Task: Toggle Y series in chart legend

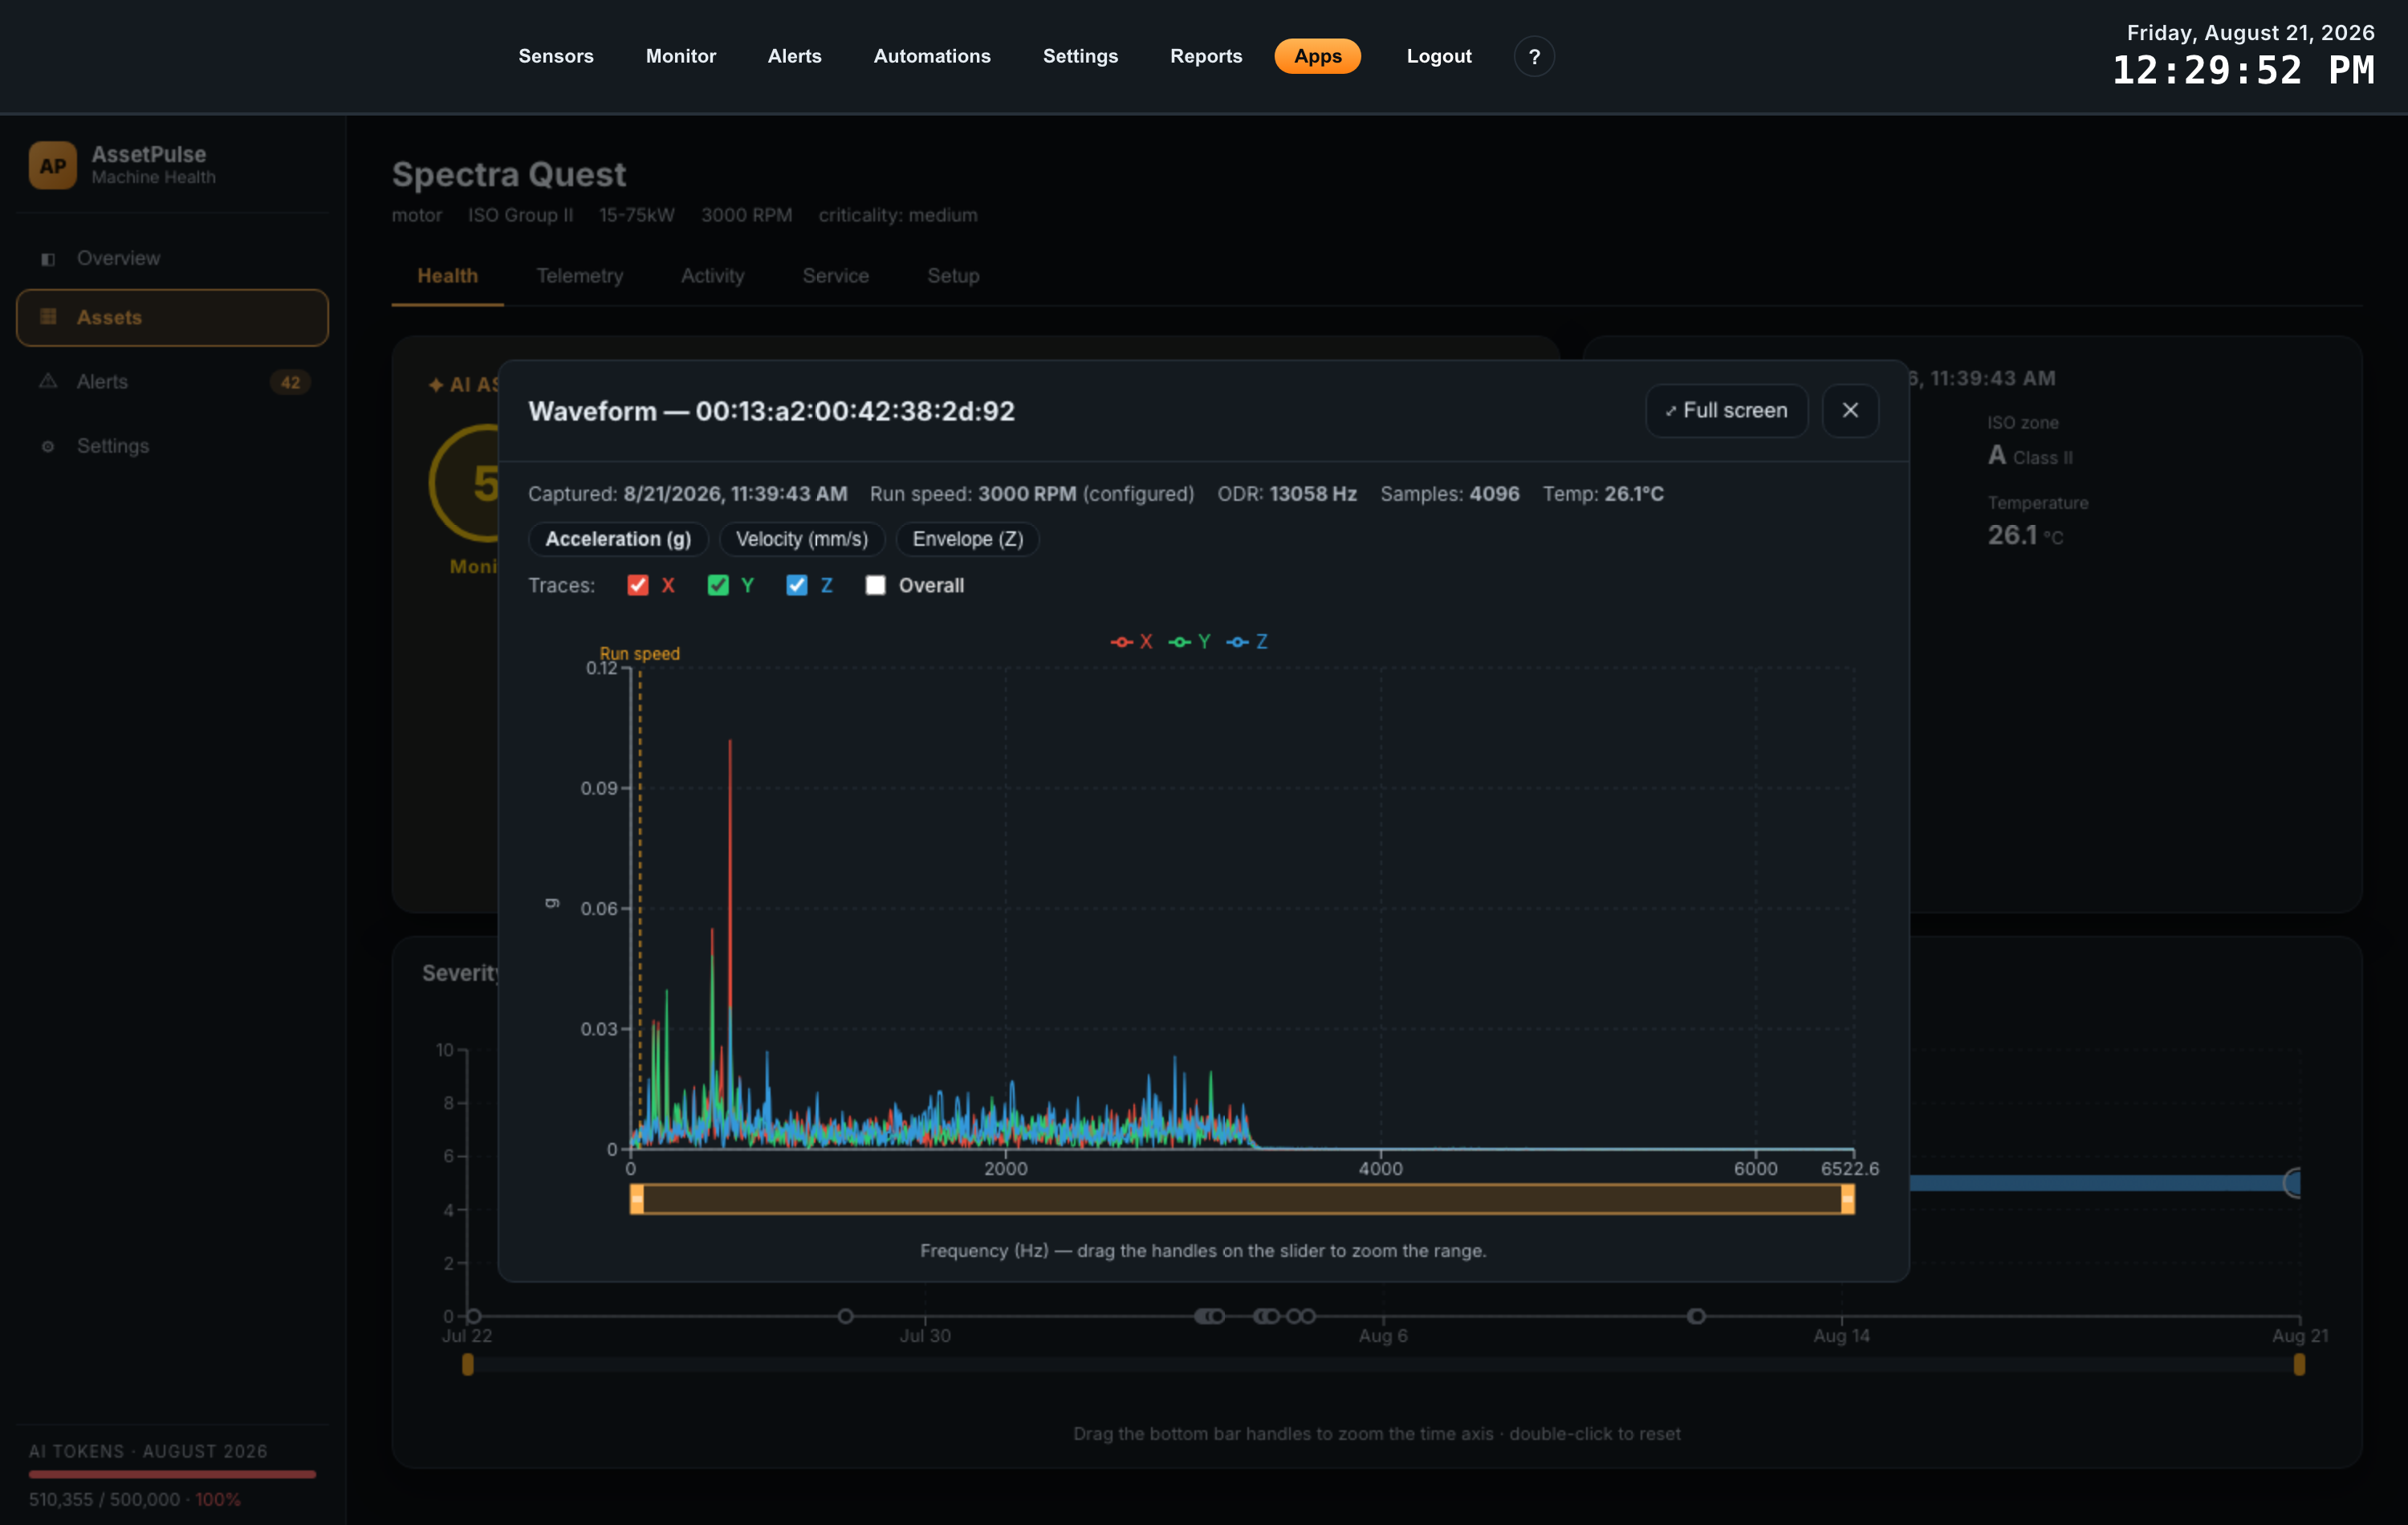Action: [x=1189, y=642]
